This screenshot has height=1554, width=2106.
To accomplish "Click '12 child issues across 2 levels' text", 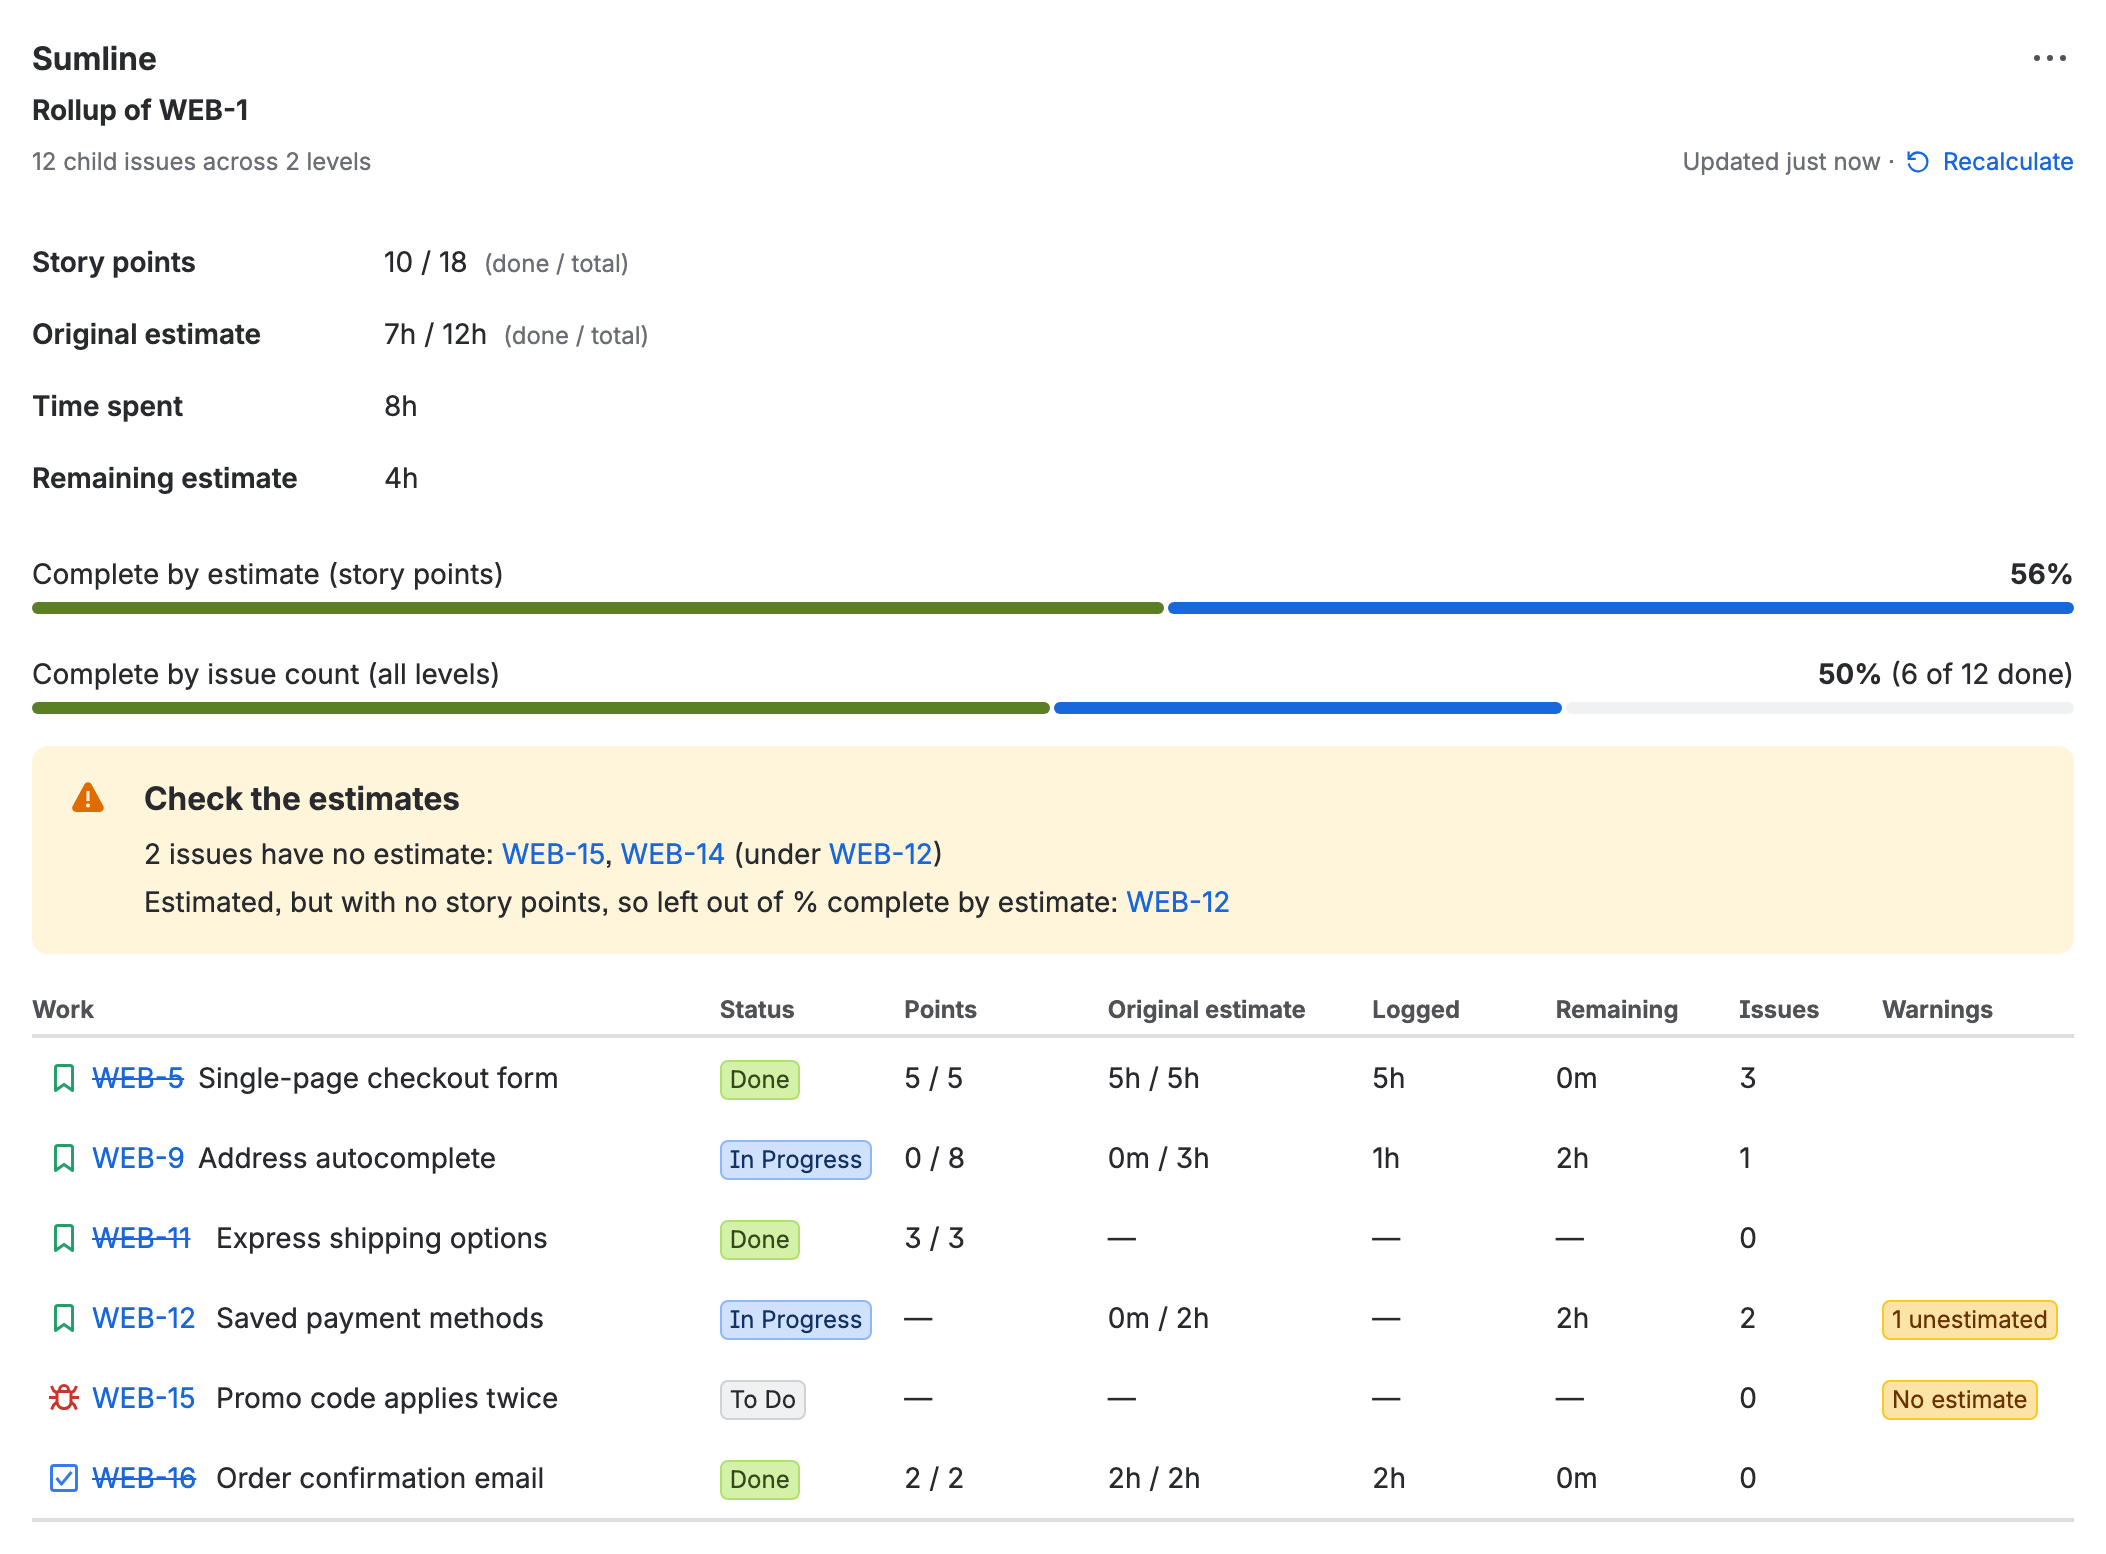I will click(201, 162).
